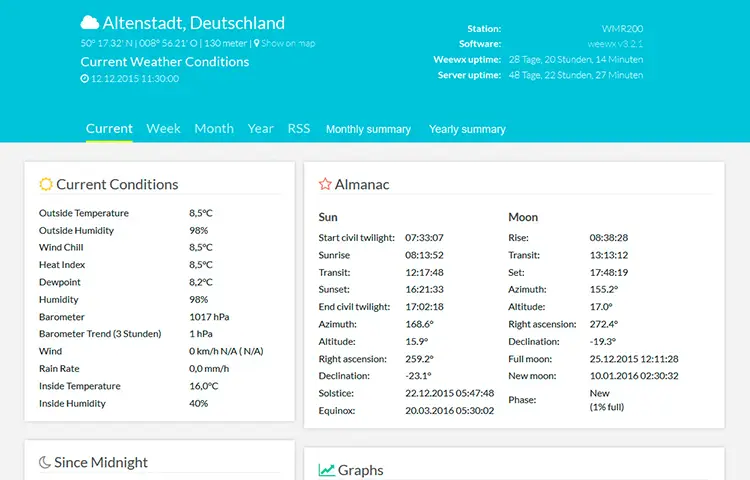Select the Current tab

(109, 129)
